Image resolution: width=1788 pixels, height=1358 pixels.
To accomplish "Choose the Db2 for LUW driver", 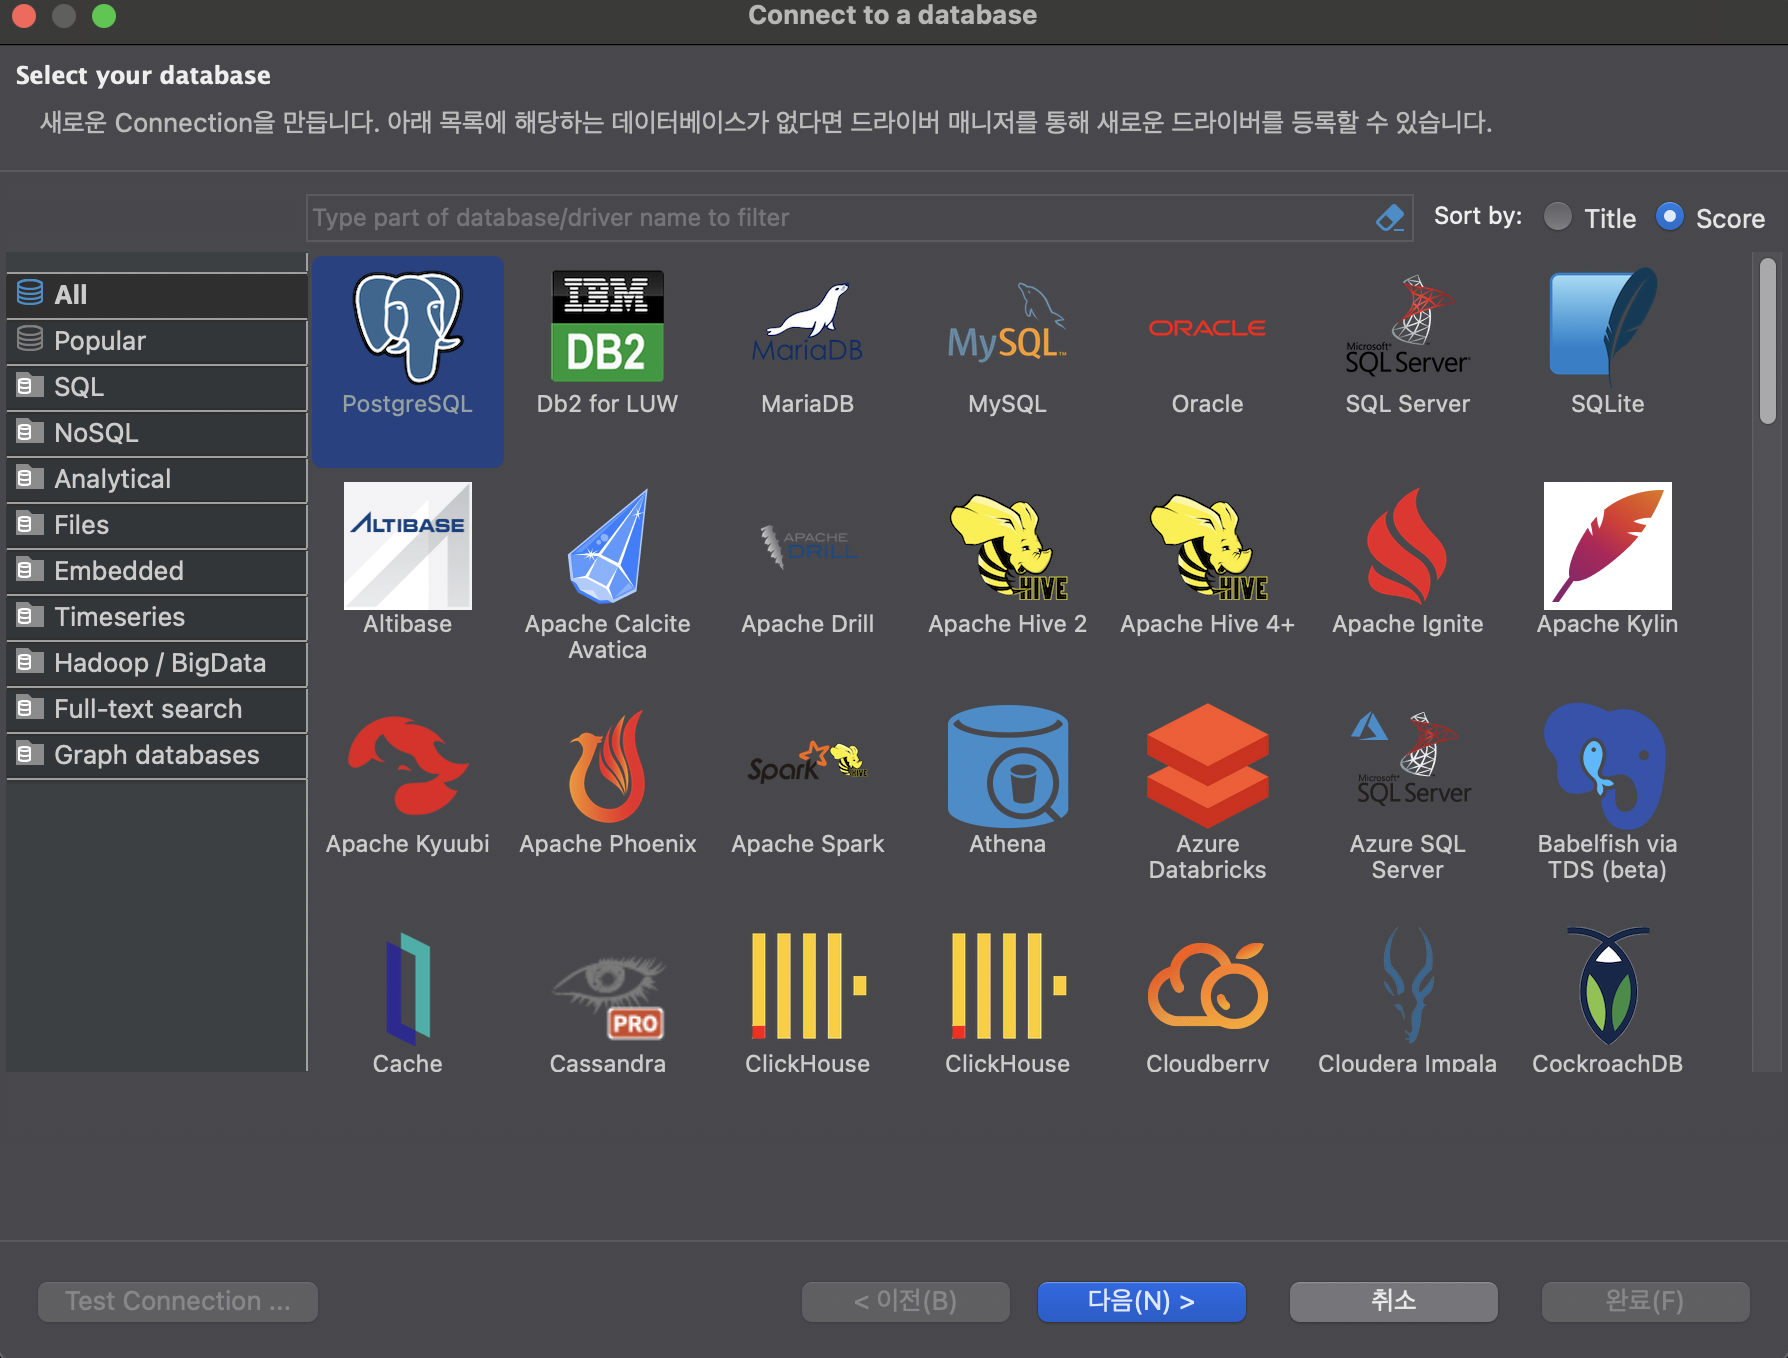I will (607, 327).
